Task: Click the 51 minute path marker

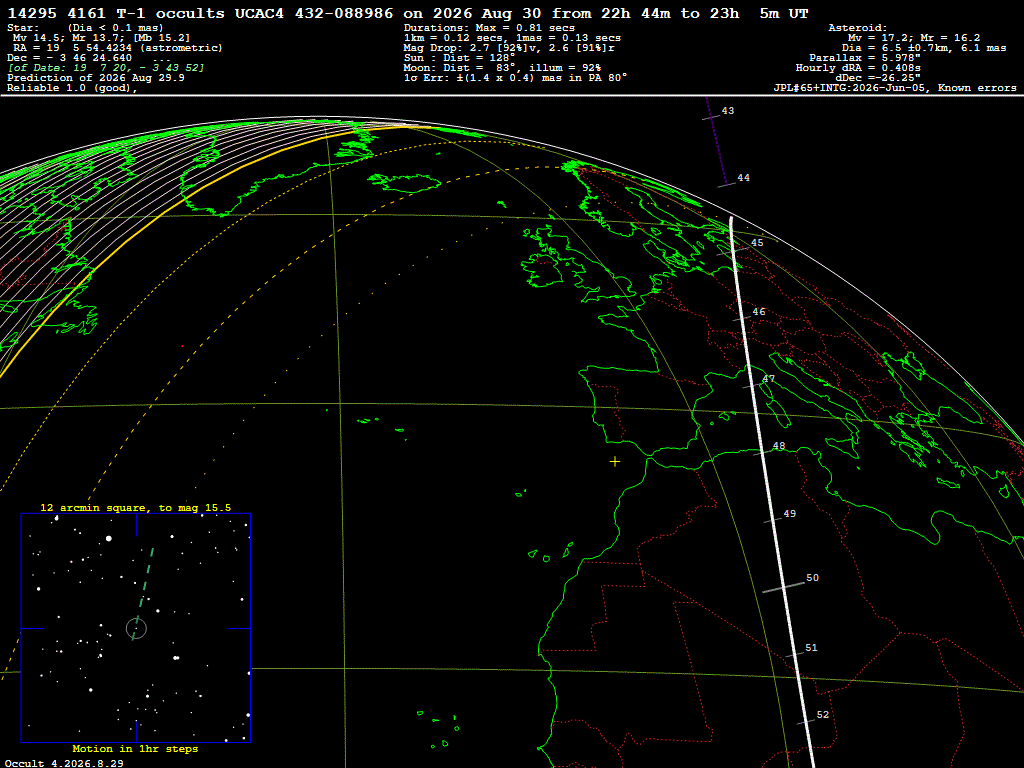Action: coord(811,648)
